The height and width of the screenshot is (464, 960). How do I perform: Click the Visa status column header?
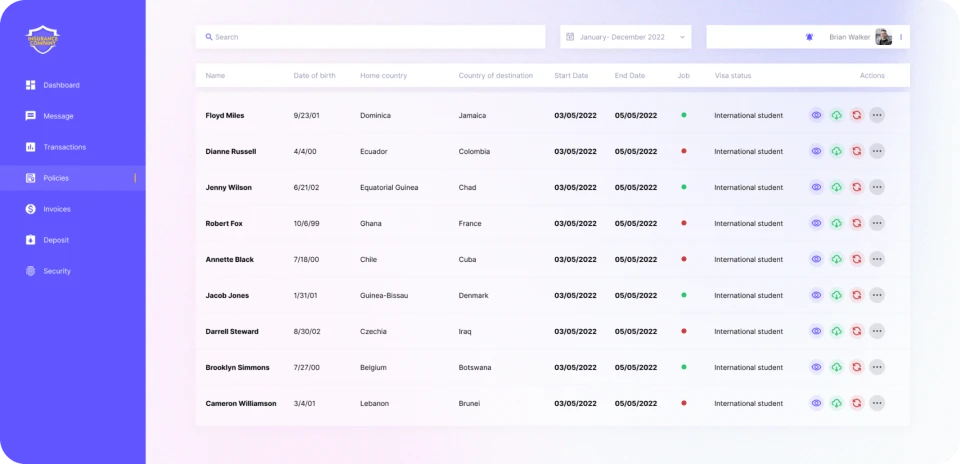(x=733, y=76)
